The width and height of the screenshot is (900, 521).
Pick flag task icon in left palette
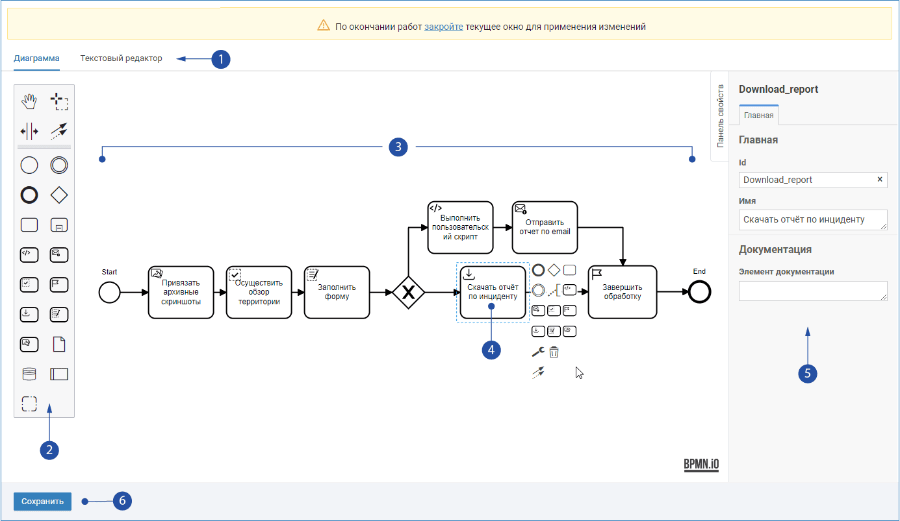[x=59, y=285]
